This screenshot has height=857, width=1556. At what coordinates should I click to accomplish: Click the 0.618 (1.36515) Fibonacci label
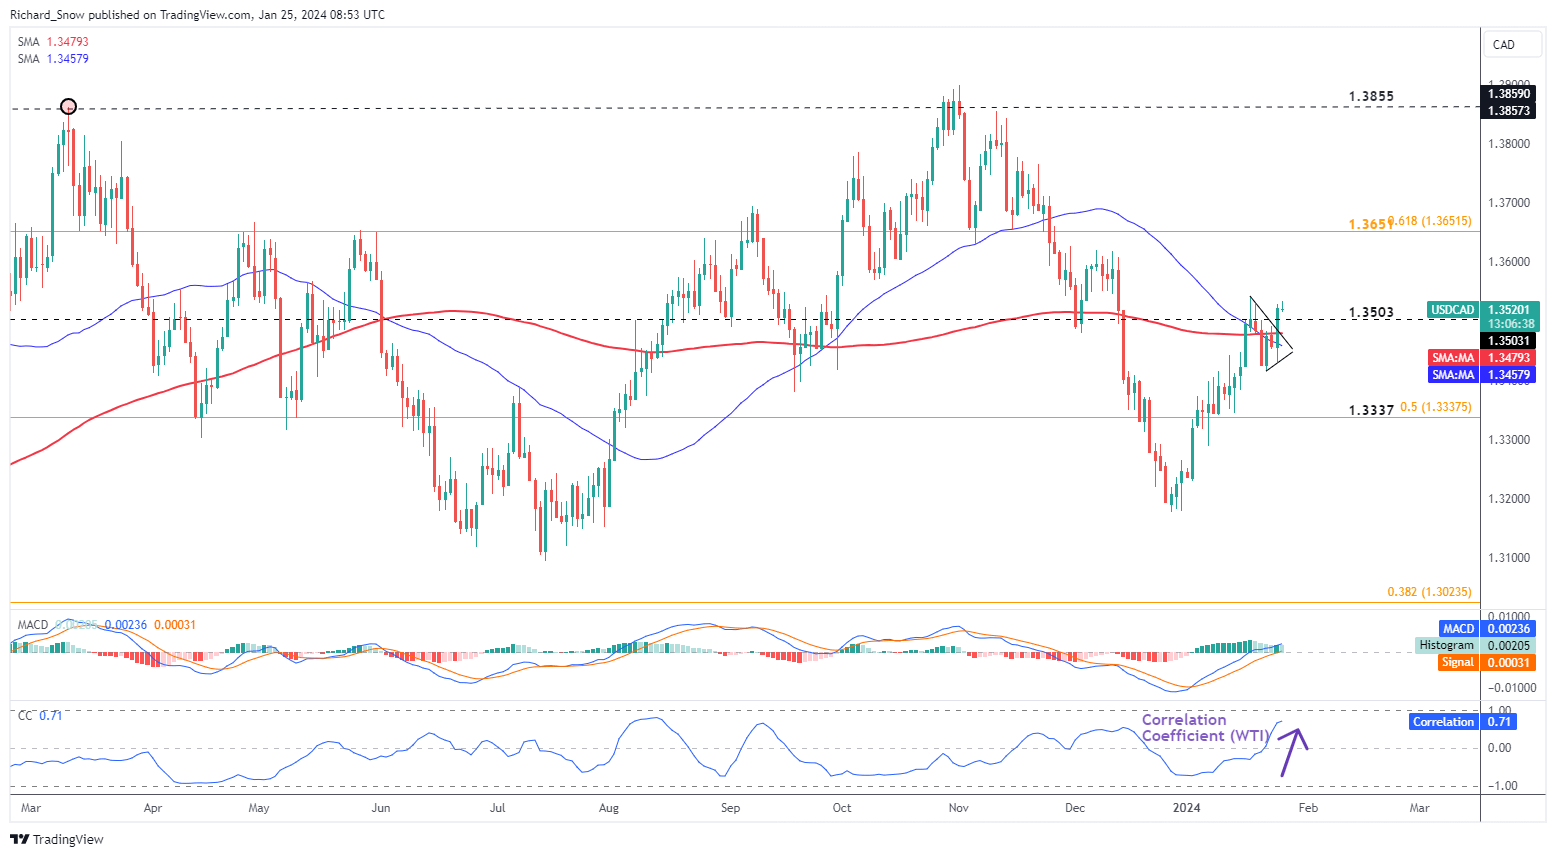click(x=1429, y=221)
